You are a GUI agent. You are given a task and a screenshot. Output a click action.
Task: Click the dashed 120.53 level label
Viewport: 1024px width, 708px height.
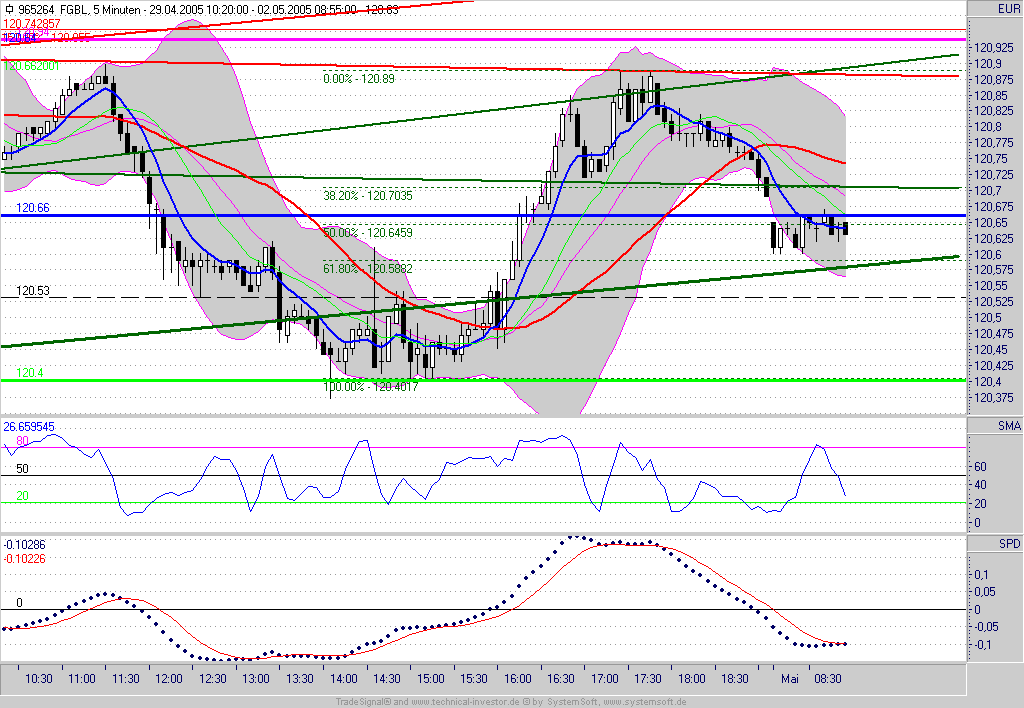point(33,291)
